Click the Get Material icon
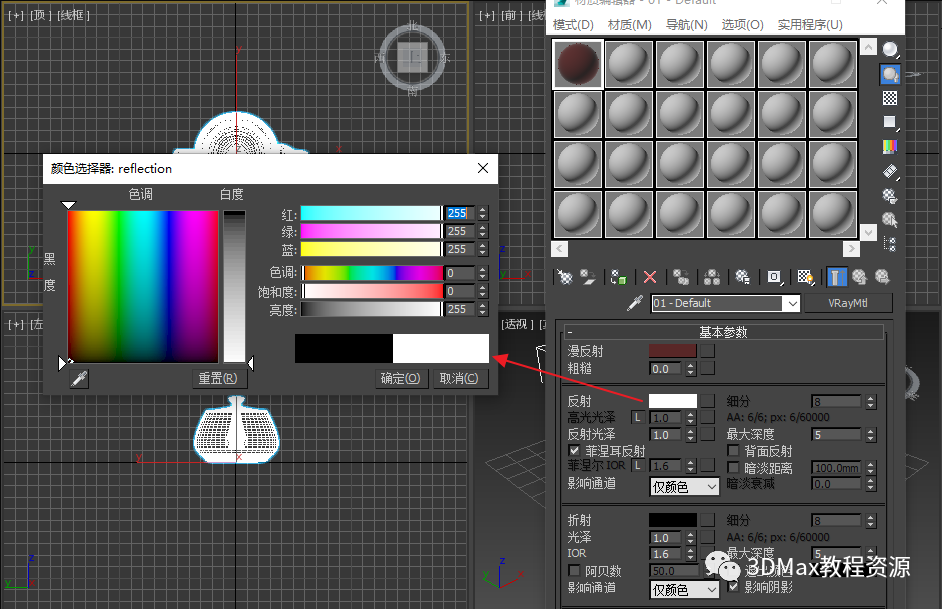 (x=565, y=277)
